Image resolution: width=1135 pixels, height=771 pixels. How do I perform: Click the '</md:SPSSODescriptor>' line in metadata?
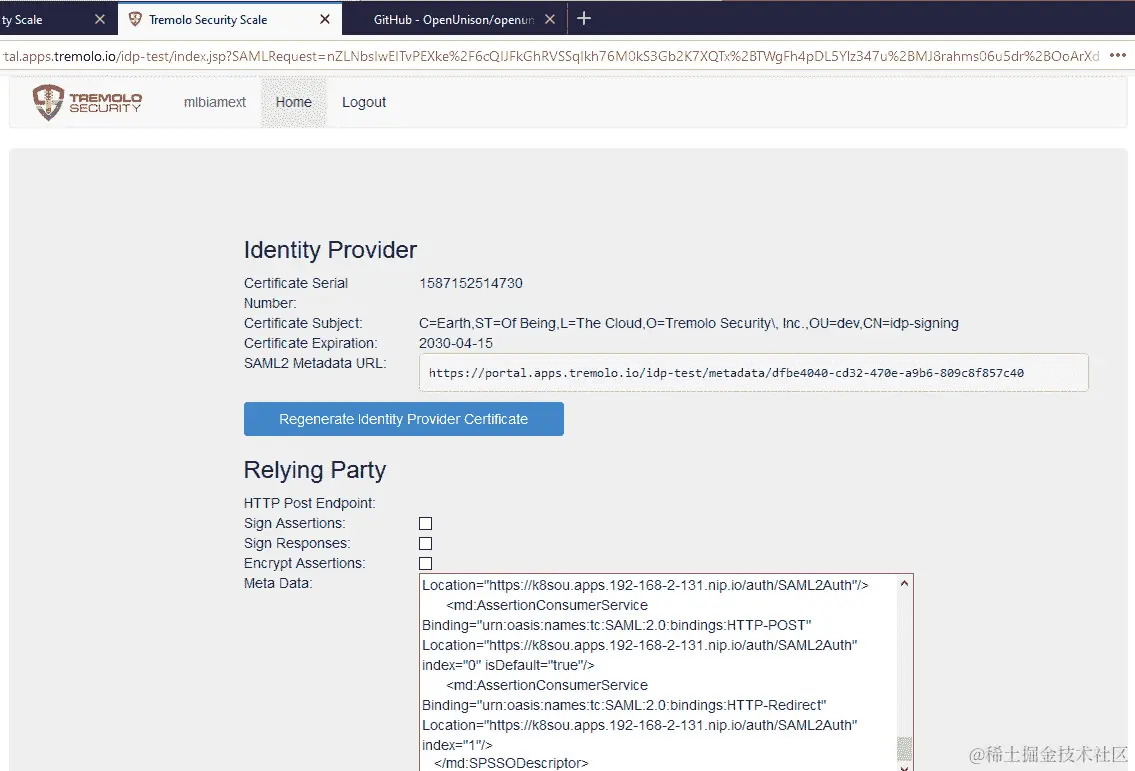click(511, 763)
